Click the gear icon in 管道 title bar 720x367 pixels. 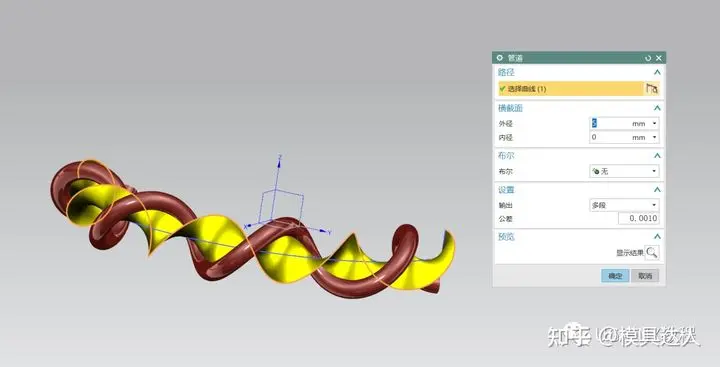pyautogui.click(x=500, y=58)
